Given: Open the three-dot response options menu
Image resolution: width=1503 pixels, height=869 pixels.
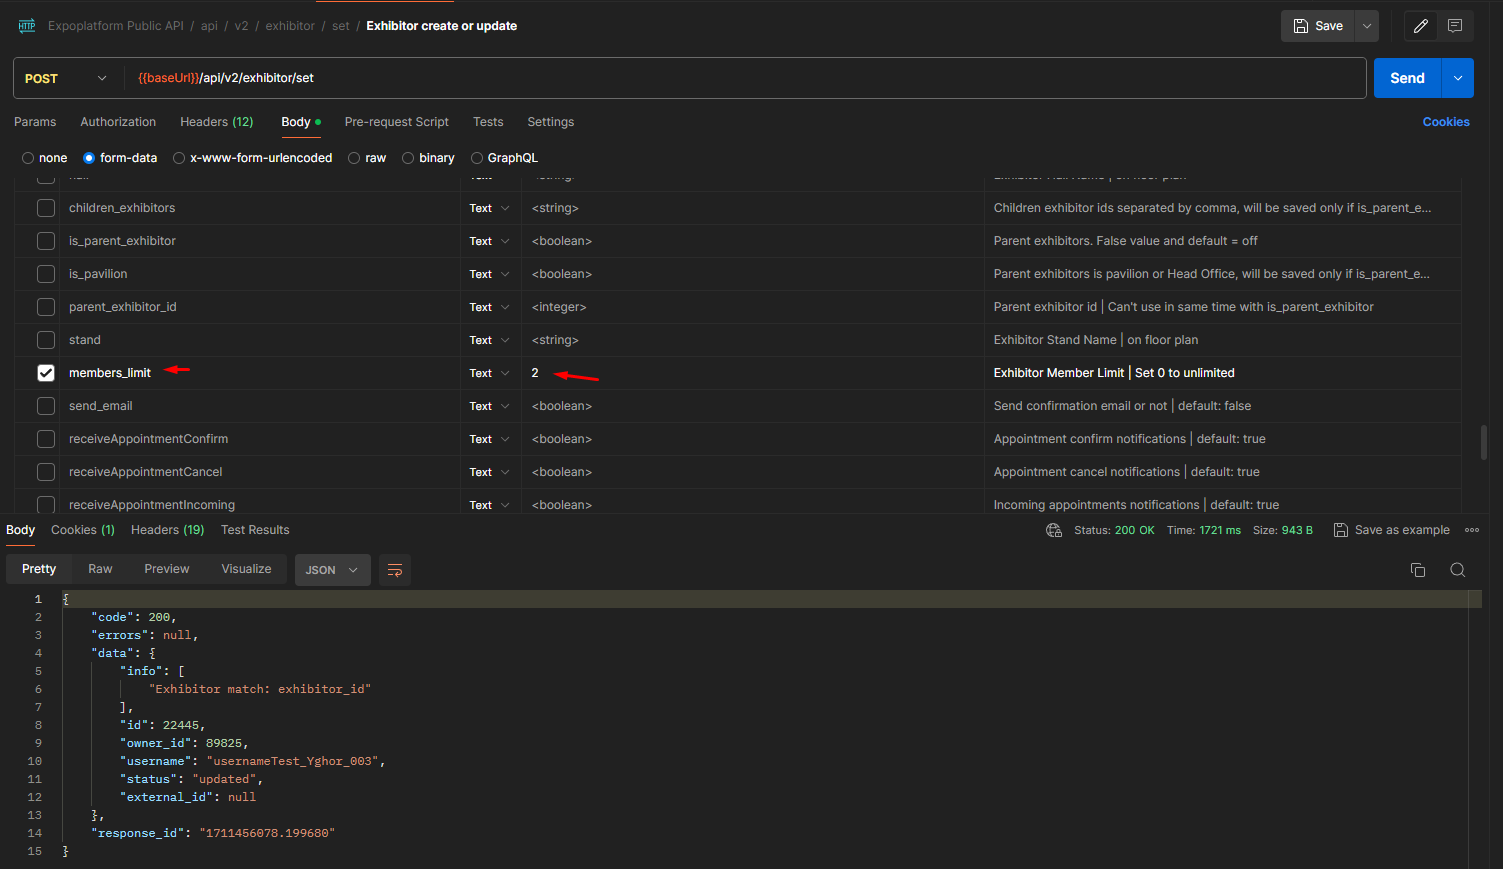Looking at the screenshot, I should (1471, 530).
